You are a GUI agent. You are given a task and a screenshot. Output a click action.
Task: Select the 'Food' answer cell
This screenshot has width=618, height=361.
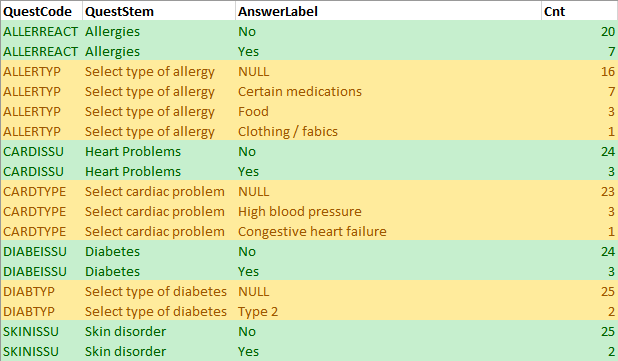(388, 112)
